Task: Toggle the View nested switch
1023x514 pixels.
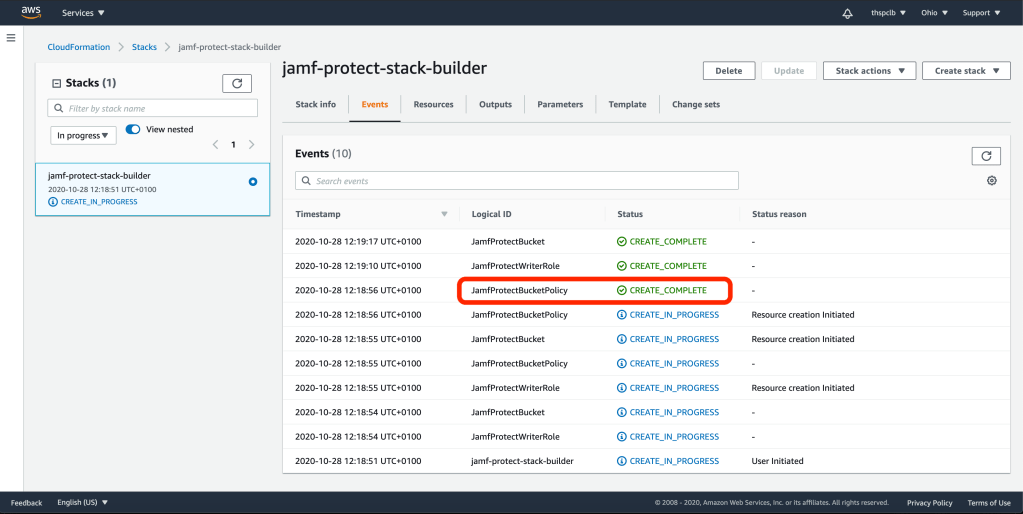Action: click(133, 129)
